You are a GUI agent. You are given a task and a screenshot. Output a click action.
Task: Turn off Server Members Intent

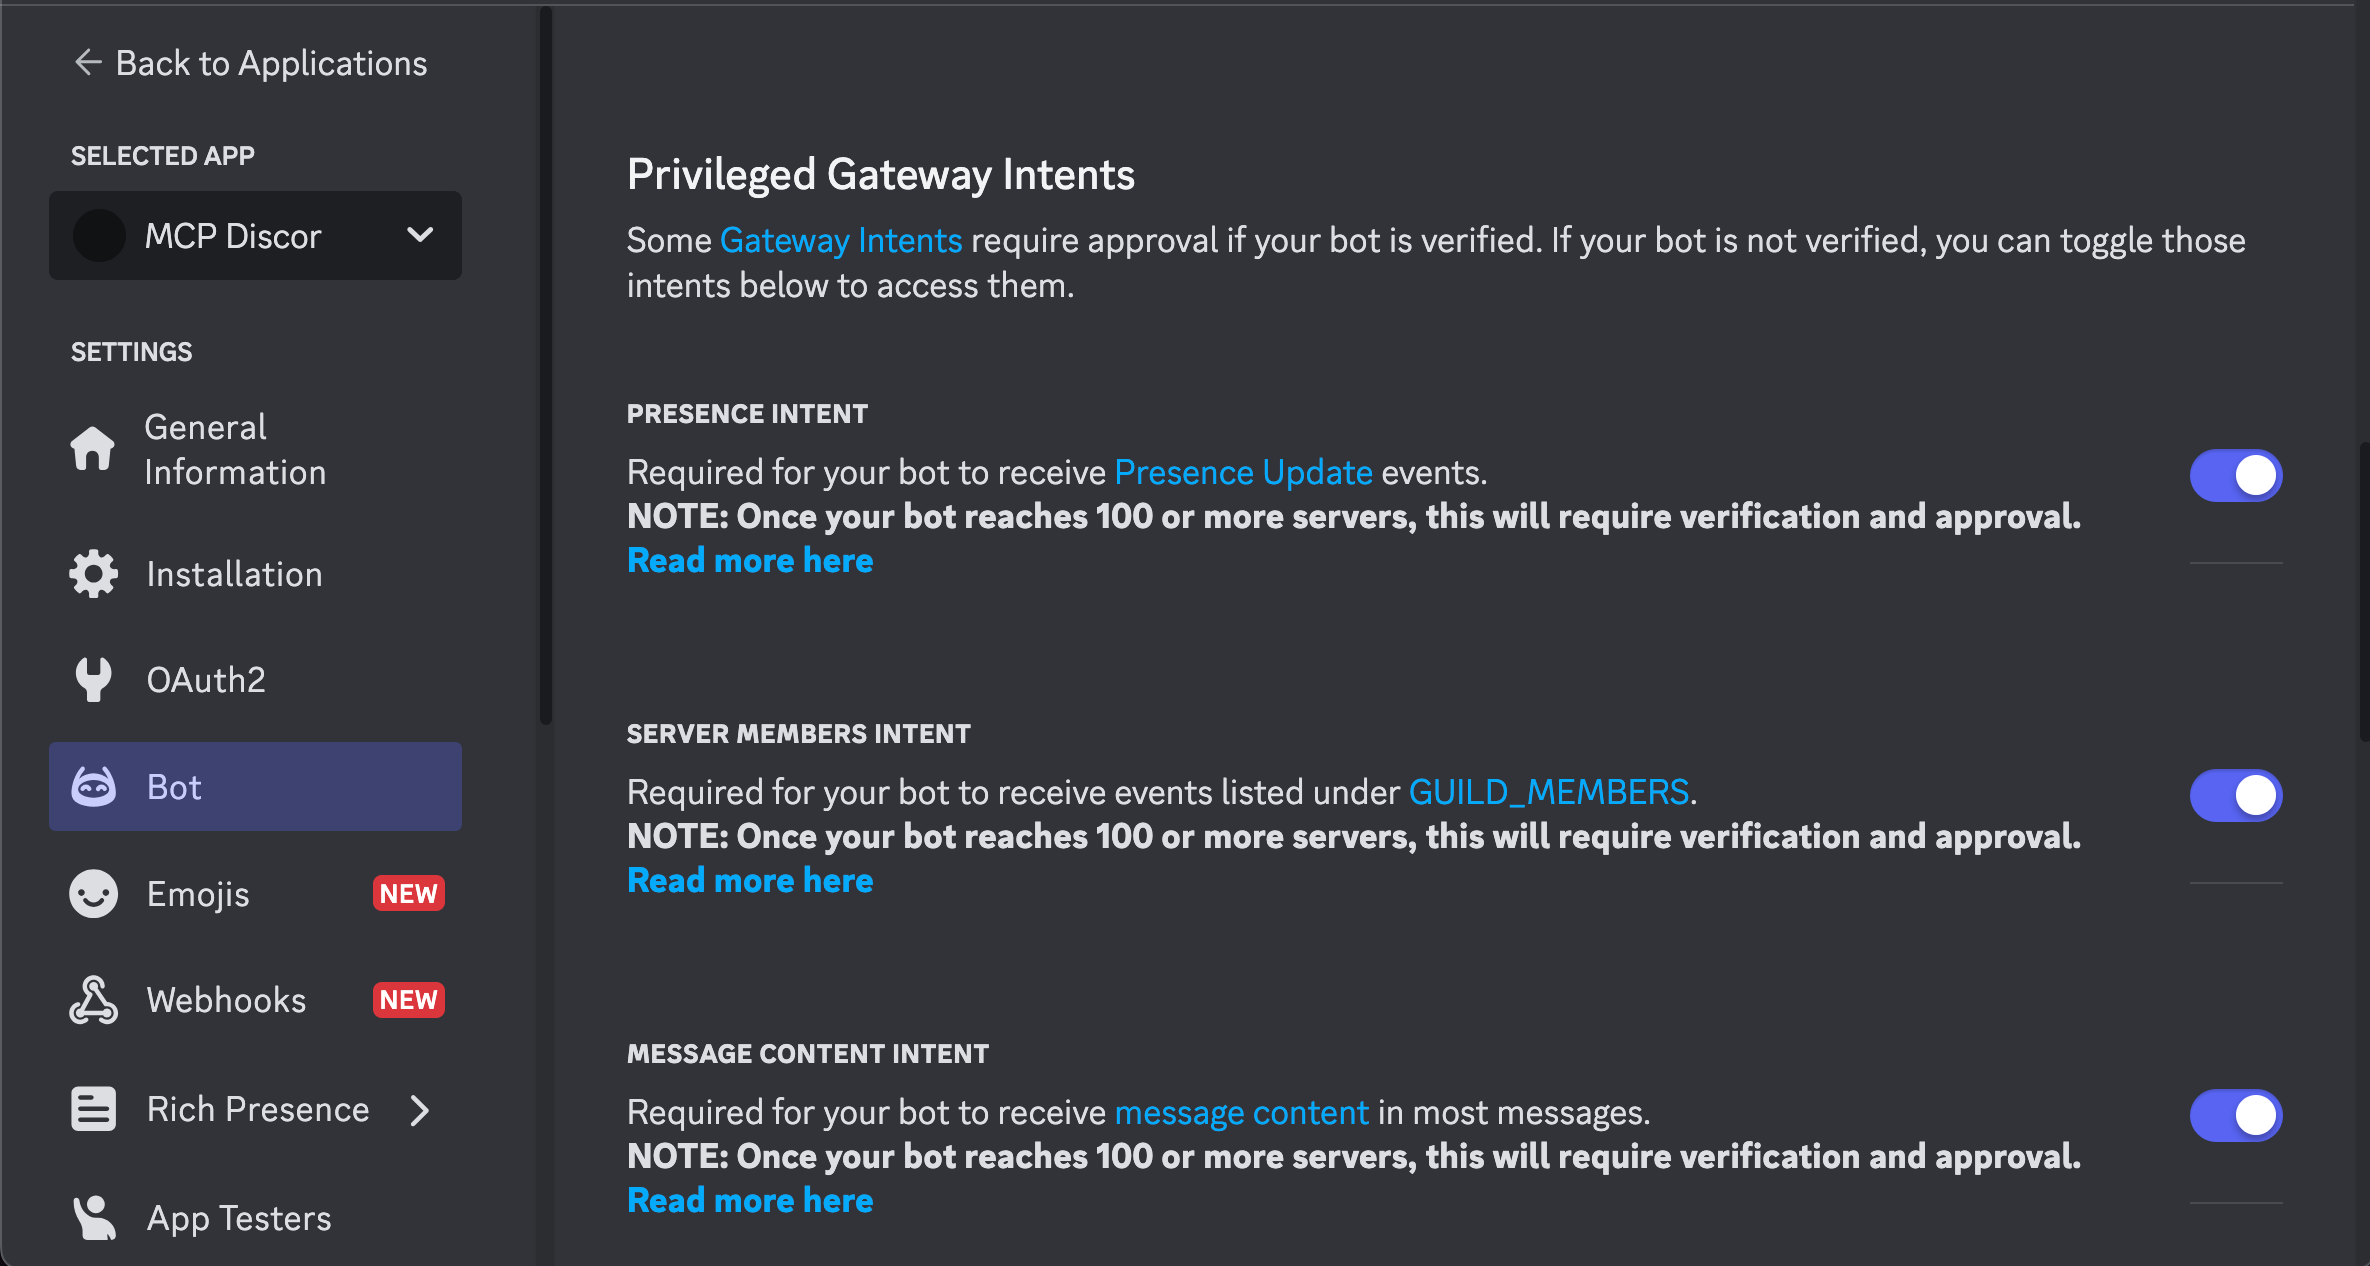(x=2236, y=795)
